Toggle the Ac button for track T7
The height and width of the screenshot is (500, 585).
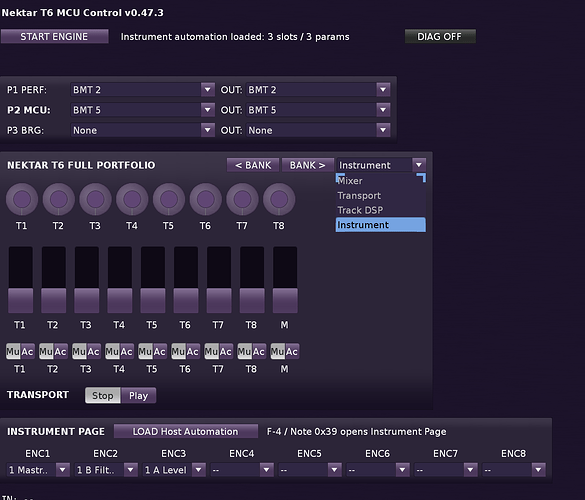pyautogui.click(x=226, y=351)
